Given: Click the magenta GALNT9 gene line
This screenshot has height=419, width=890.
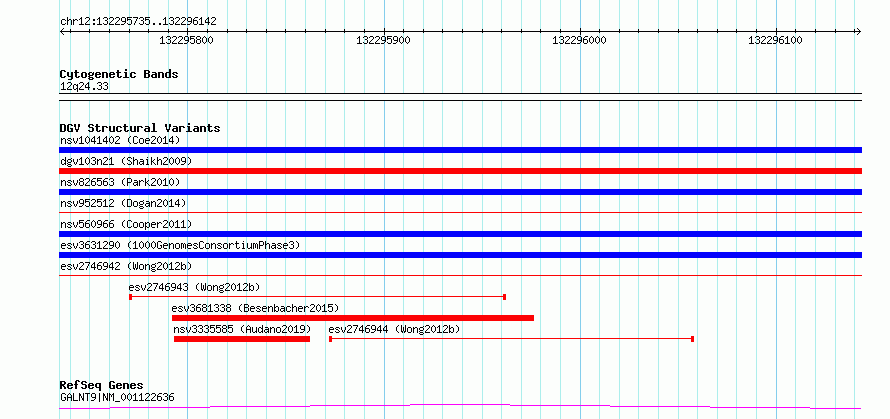Looking at the screenshot, I should coord(460,407).
